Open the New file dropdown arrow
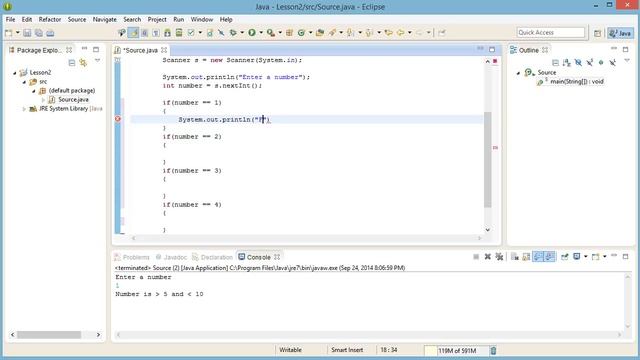Image resolution: width=640 pixels, height=360 pixels. (18, 33)
